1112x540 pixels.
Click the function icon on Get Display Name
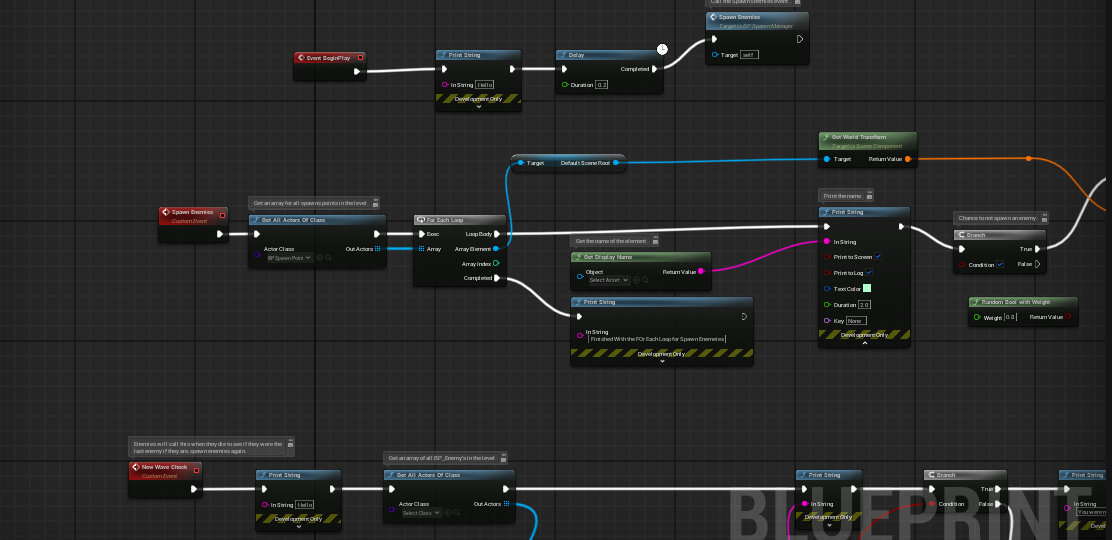point(578,258)
